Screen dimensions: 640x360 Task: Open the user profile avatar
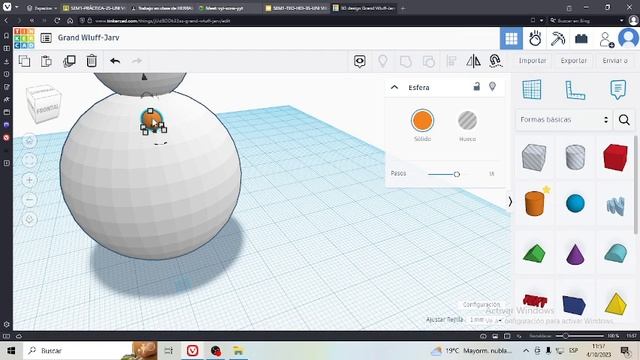coord(628,38)
